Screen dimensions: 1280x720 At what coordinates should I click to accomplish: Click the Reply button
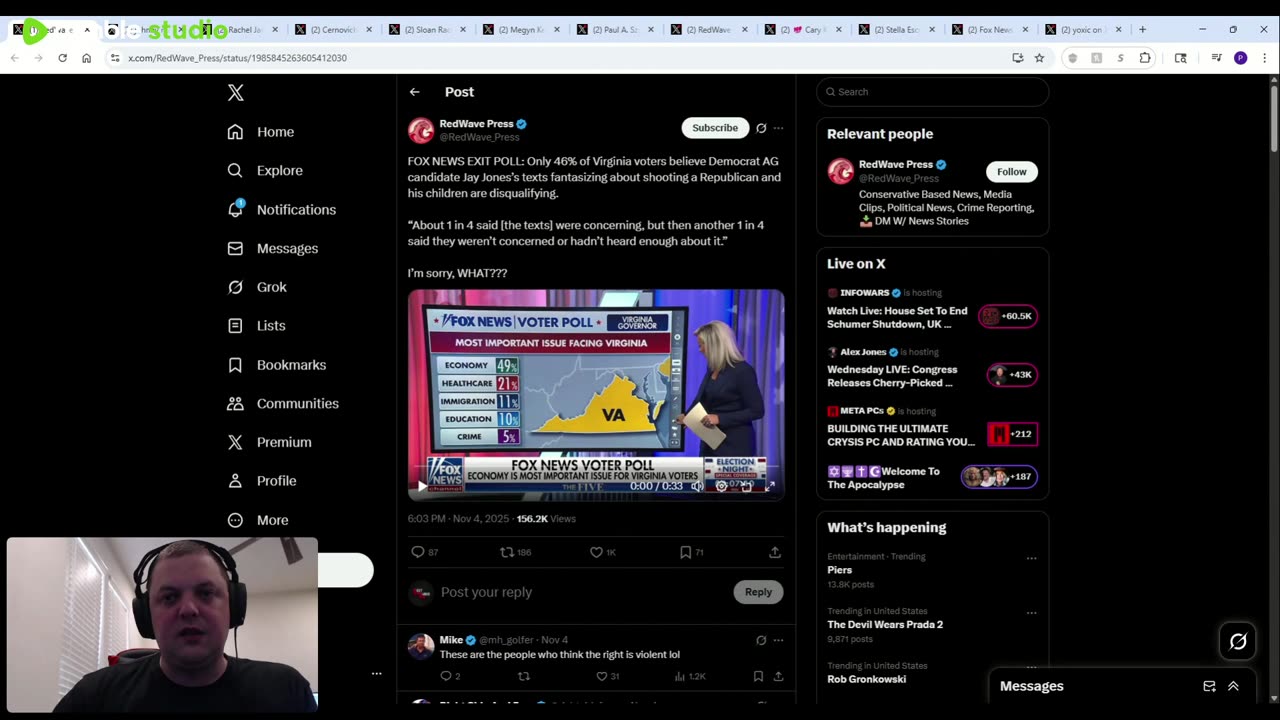(x=758, y=592)
